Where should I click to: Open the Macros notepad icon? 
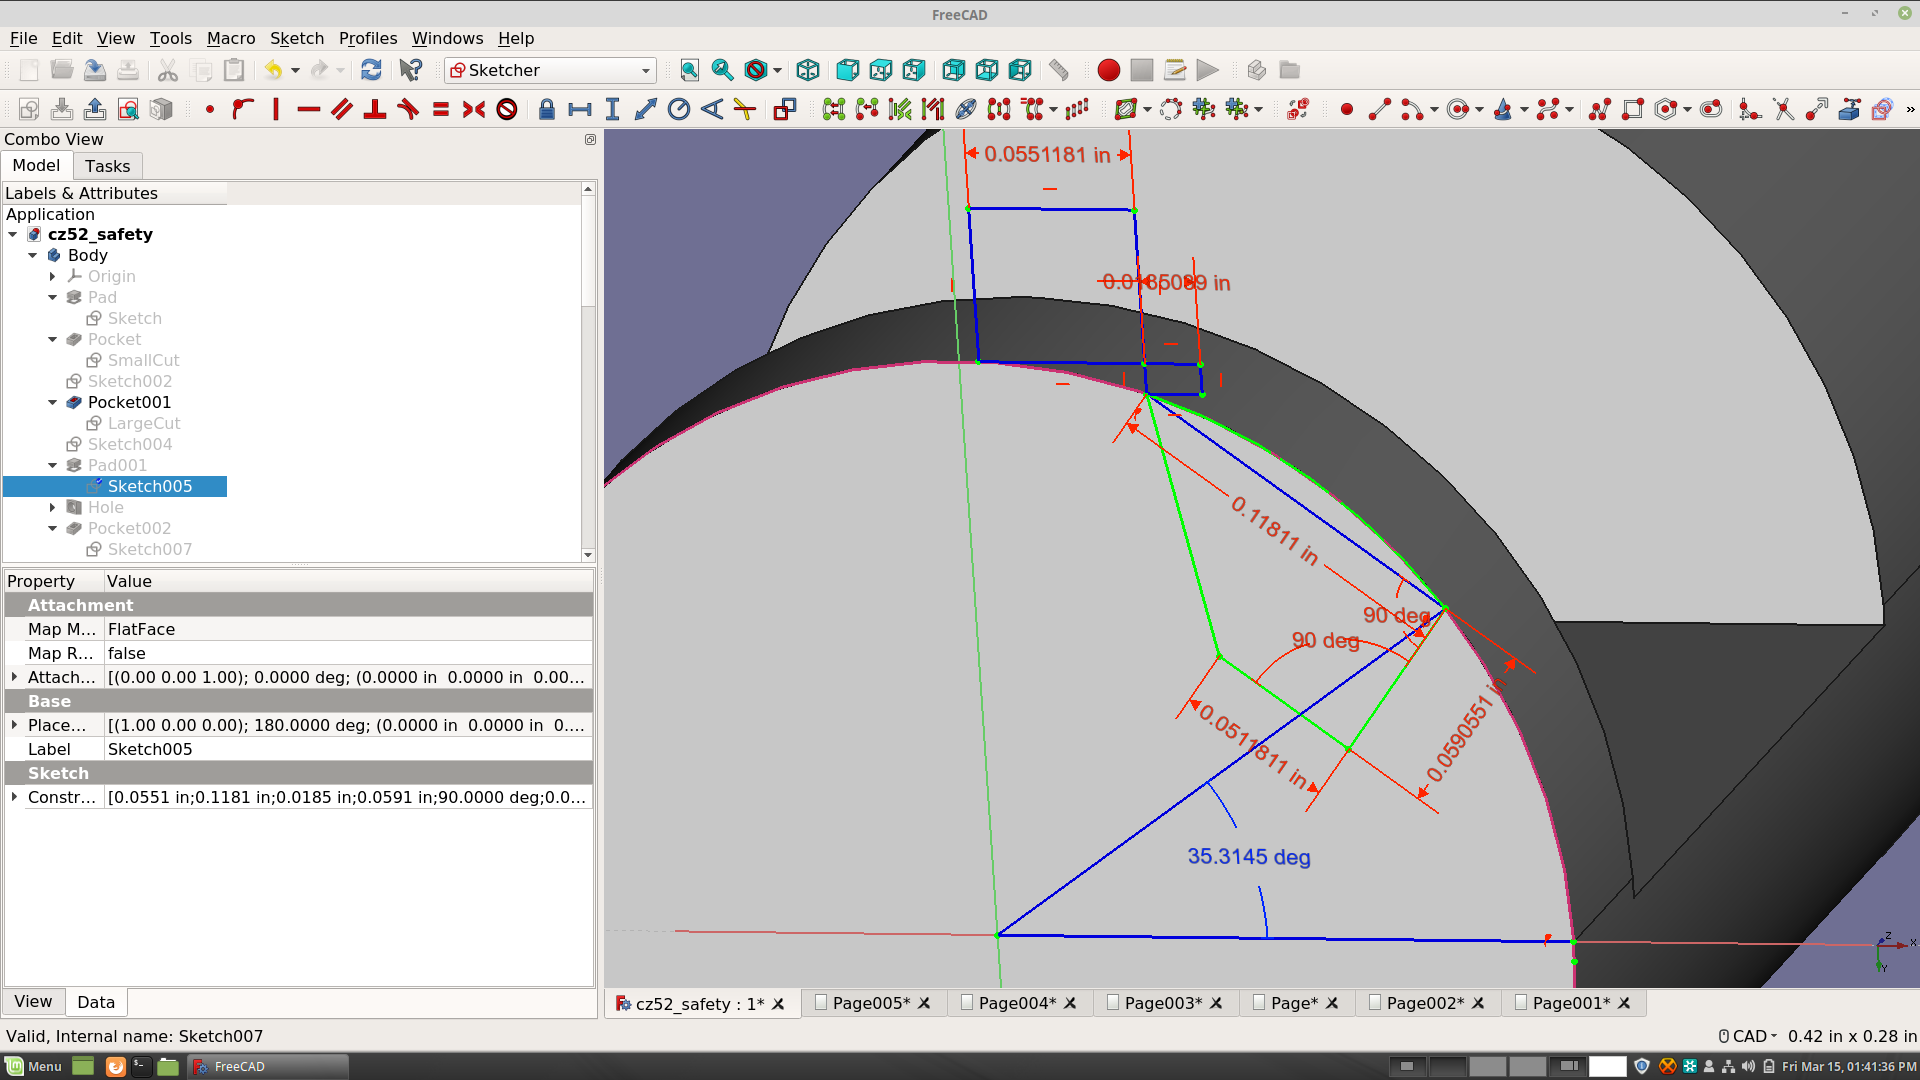tap(1175, 70)
